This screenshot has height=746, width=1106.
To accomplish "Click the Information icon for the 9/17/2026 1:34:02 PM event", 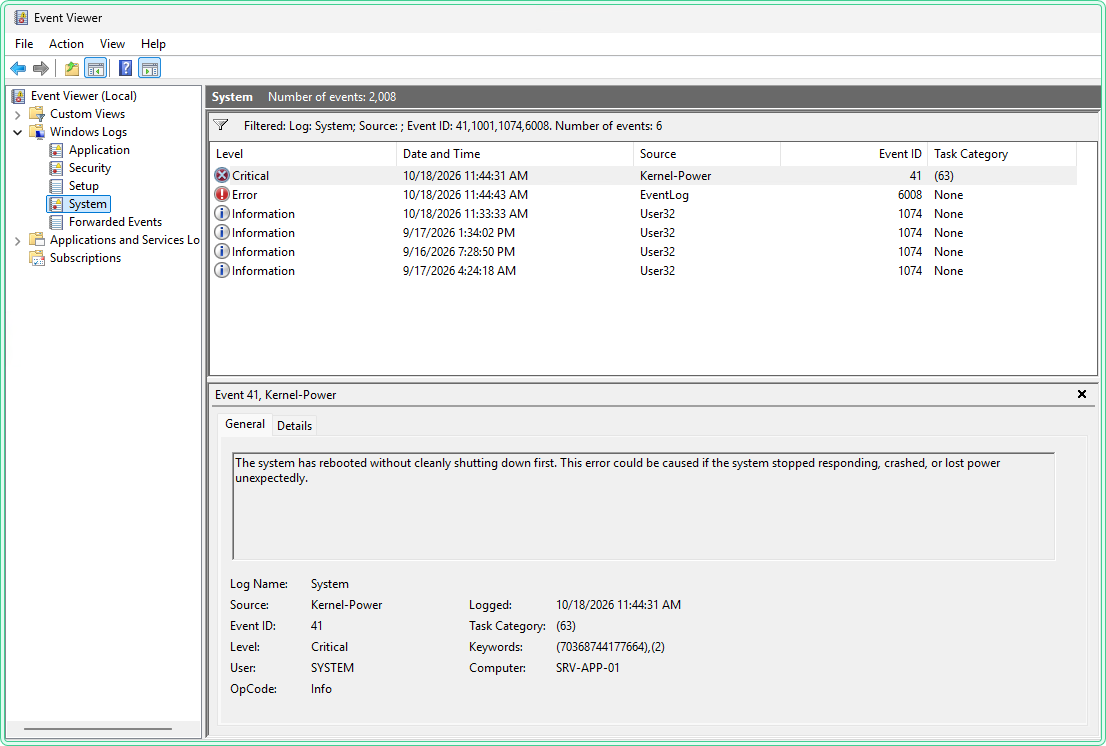I will 222,233.
